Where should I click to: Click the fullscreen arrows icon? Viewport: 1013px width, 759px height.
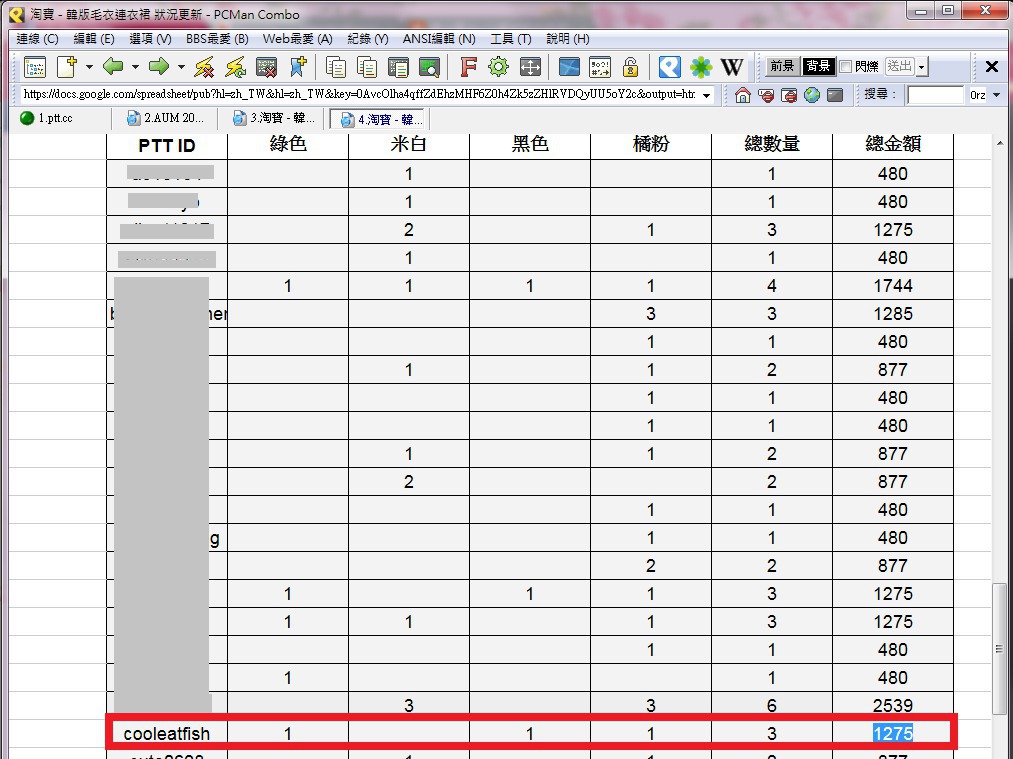point(530,67)
